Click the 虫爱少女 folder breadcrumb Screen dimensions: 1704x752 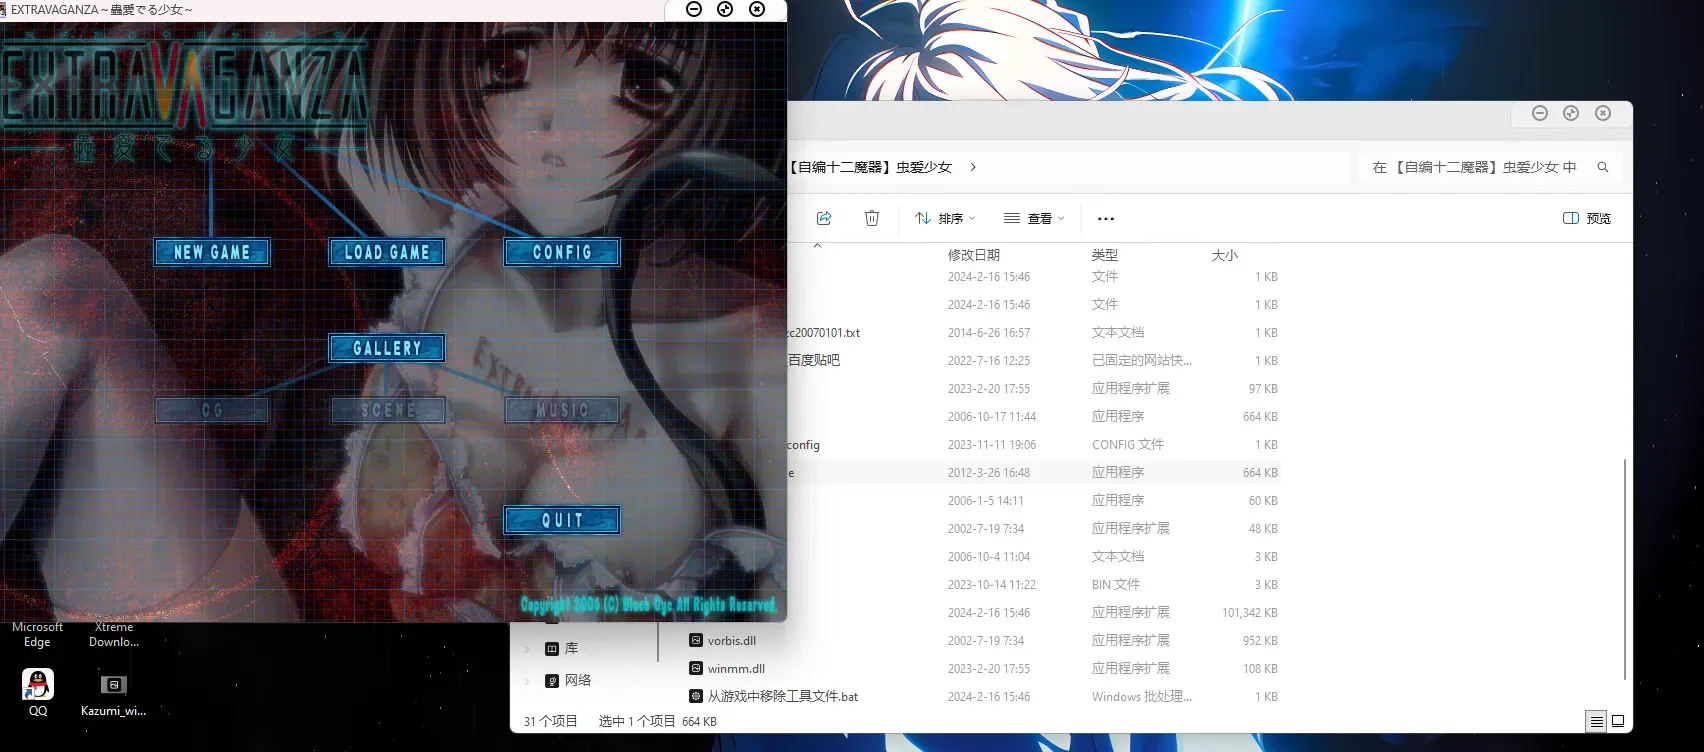click(x=870, y=167)
